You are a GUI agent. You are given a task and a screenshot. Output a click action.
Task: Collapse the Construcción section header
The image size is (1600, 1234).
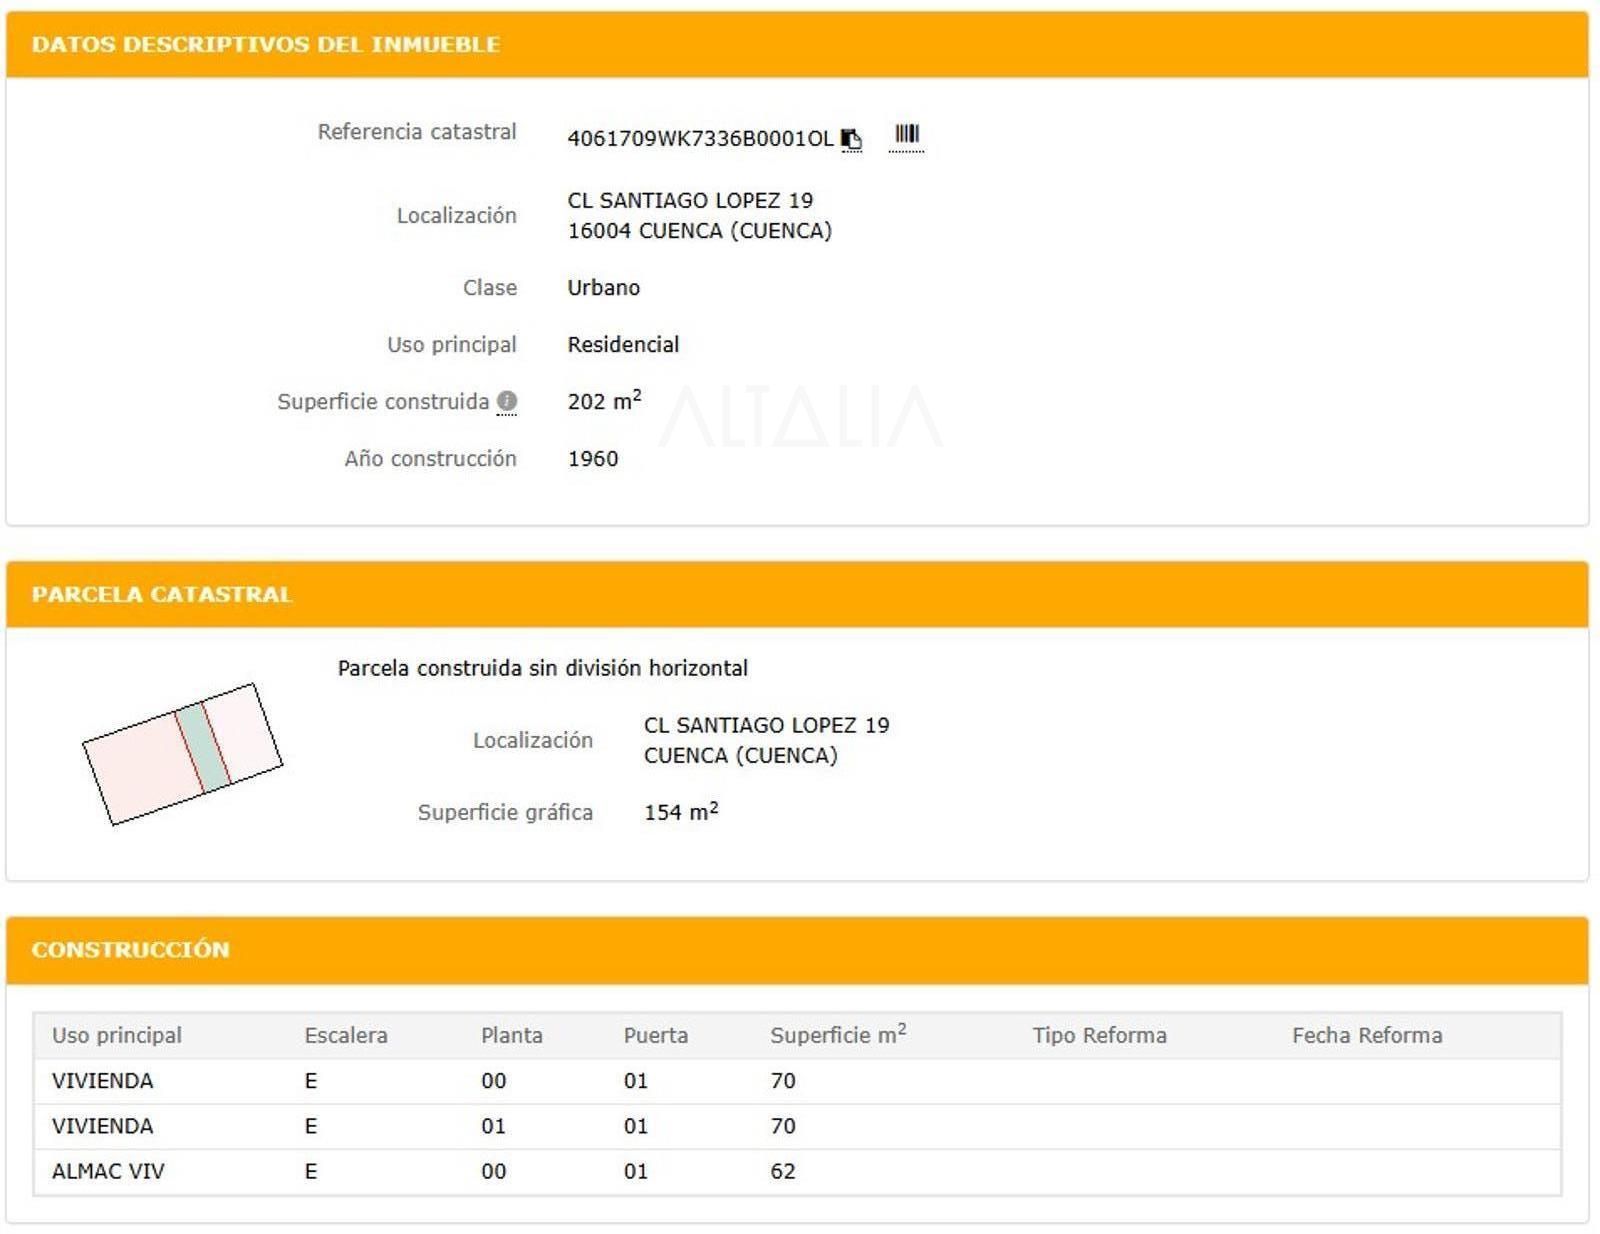(x=131, y=950)
